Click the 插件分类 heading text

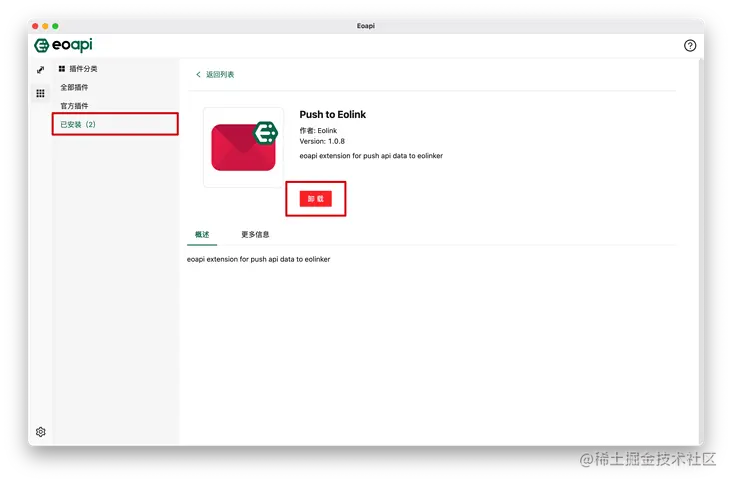click(x=83, y=69)
